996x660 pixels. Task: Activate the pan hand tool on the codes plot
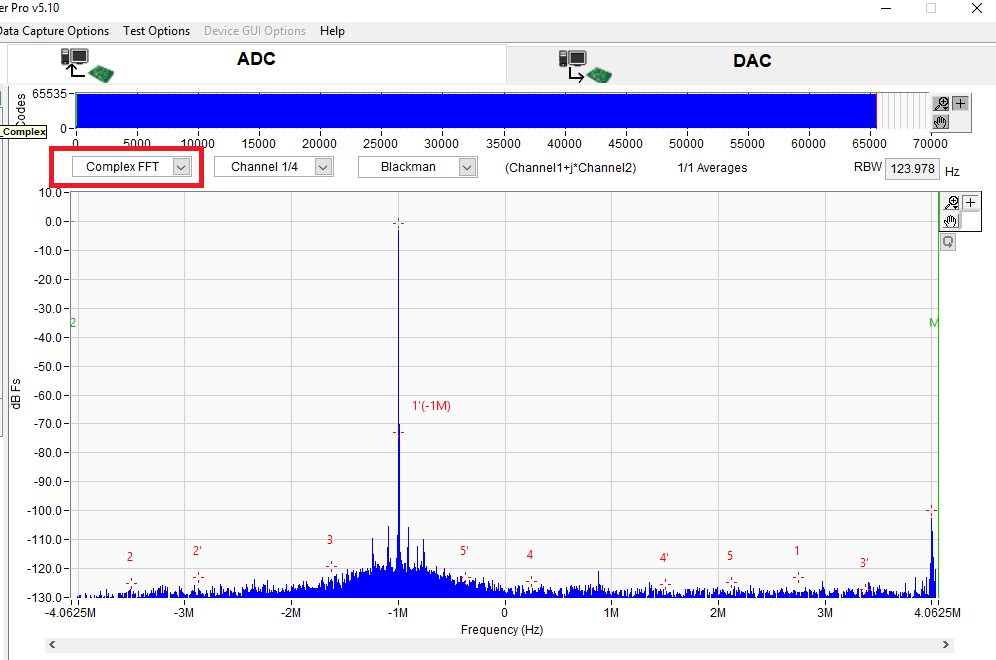point(941,122)
